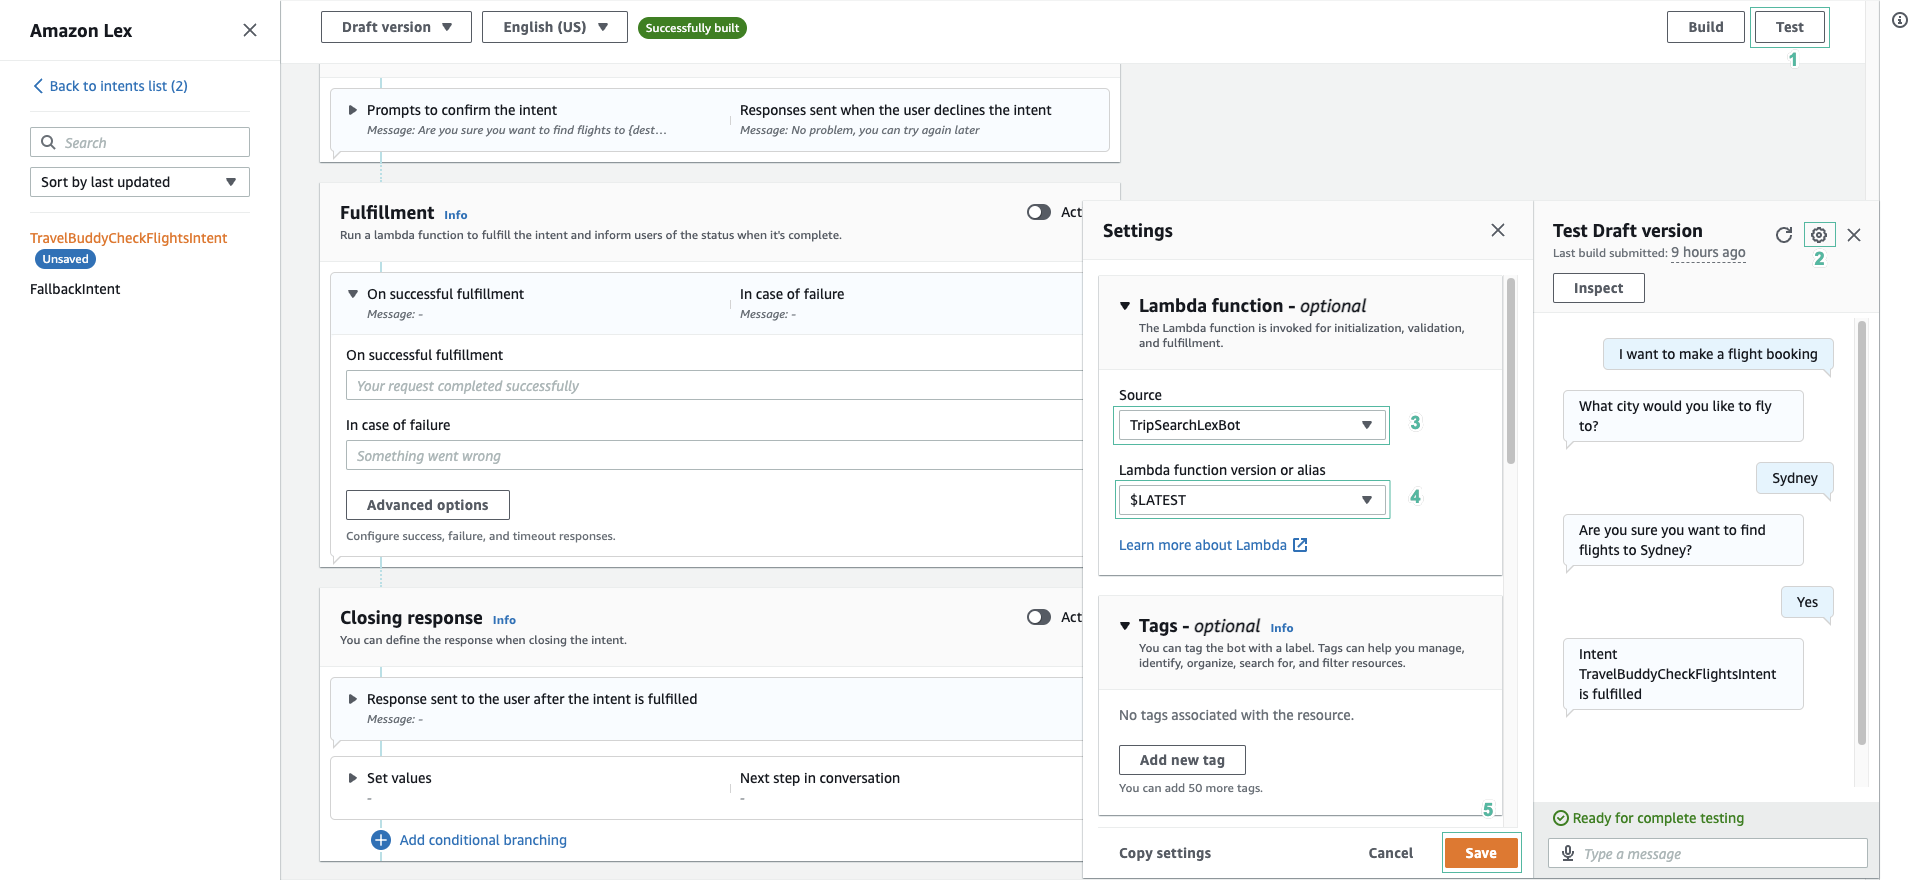Collapse the Tags optional section
Screen dimensions: 1920x880
pos(1125,626)
